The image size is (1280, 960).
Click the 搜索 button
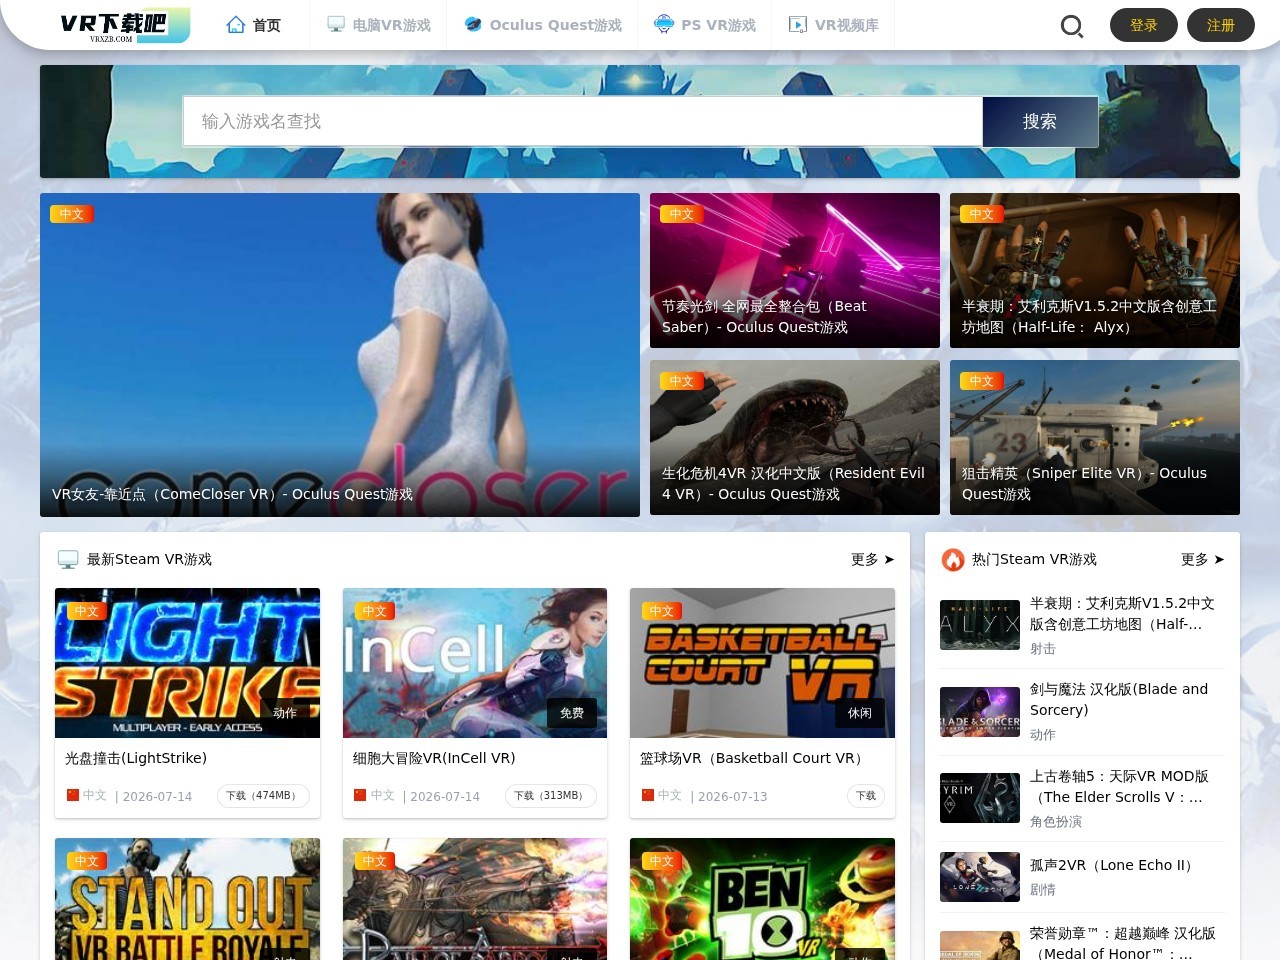coord(1040,122)
